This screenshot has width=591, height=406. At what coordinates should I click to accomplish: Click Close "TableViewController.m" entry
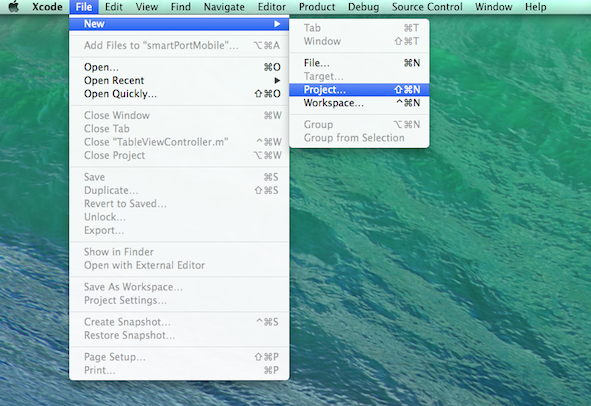click(179, 142)
